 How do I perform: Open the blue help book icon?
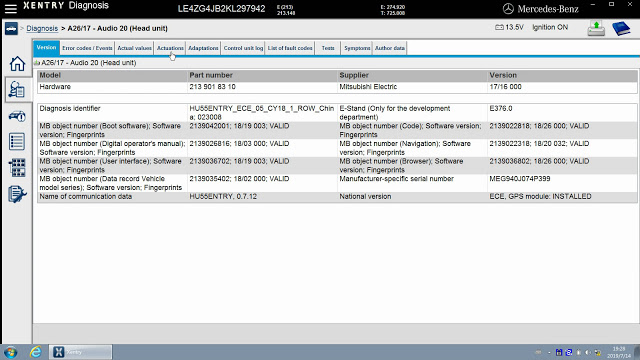[621, 28]
